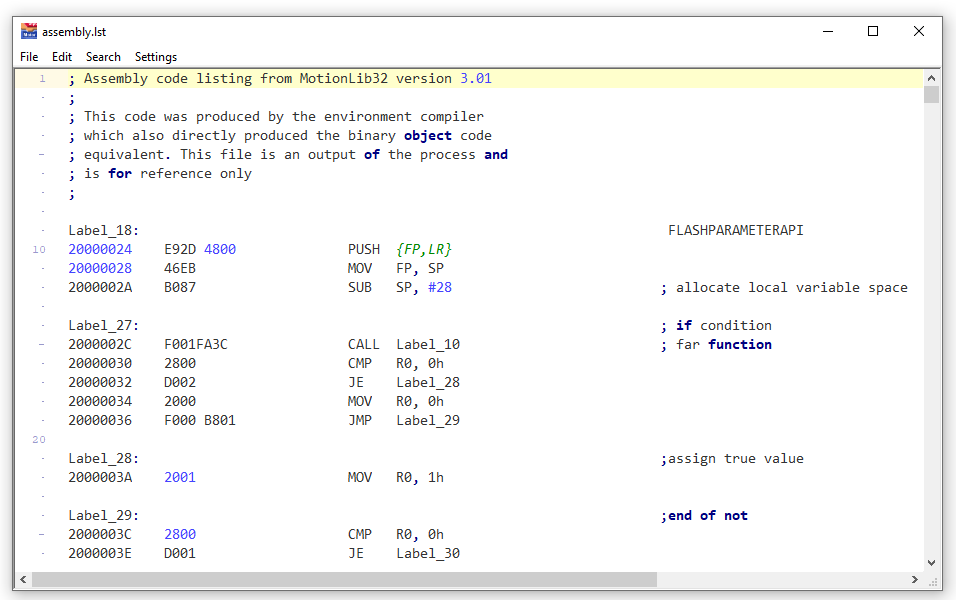956x600 pixels.
Task: Click opcode E92D 4800
Action: click(200, 249)
